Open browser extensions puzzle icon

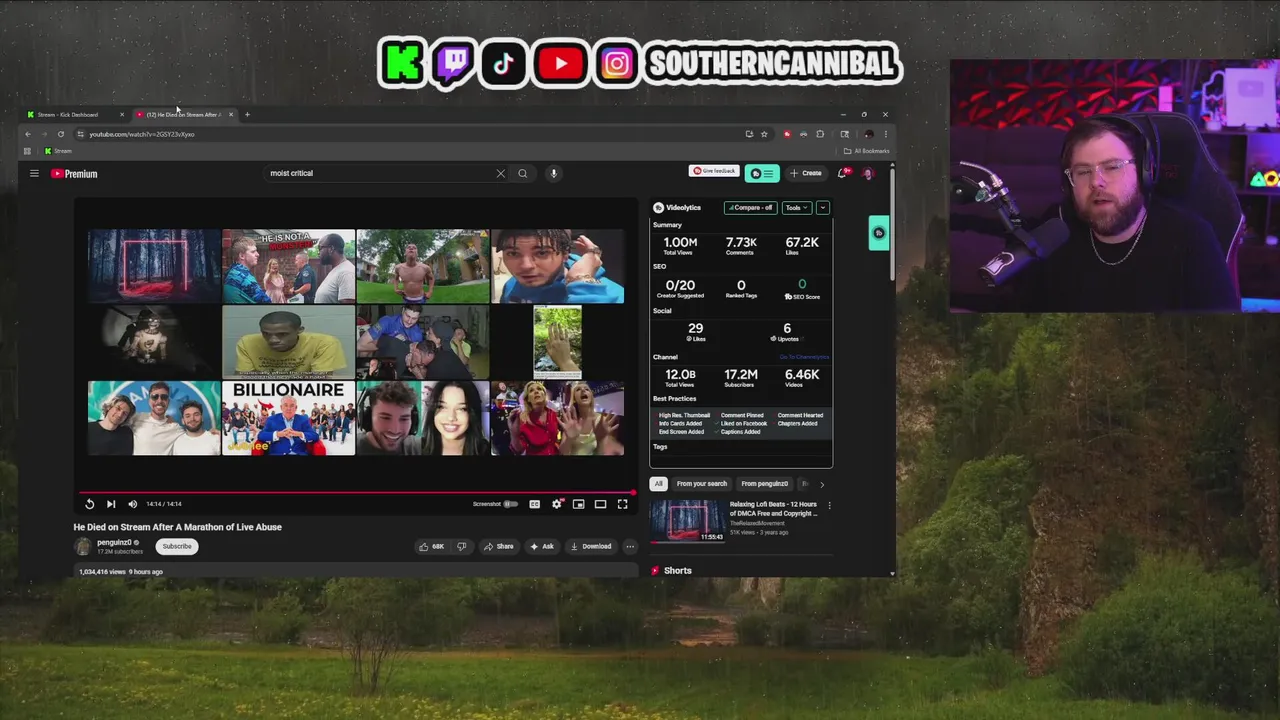tap(820, 134)
